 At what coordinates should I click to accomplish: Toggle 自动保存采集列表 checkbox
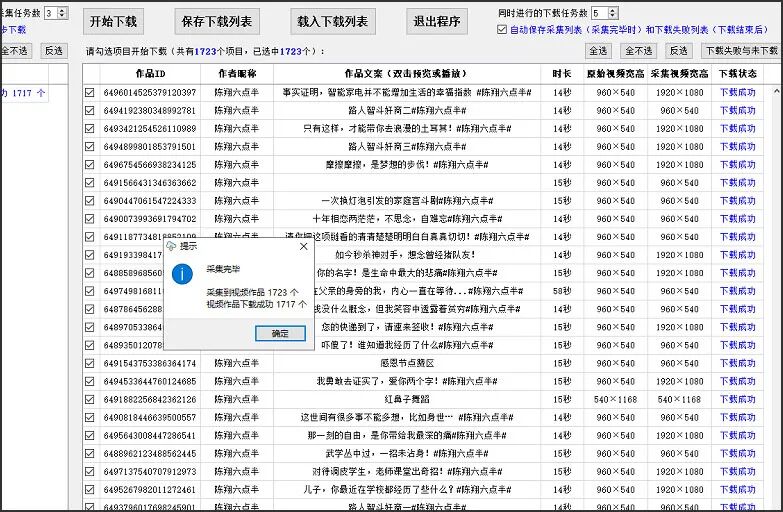pos(502,29)
